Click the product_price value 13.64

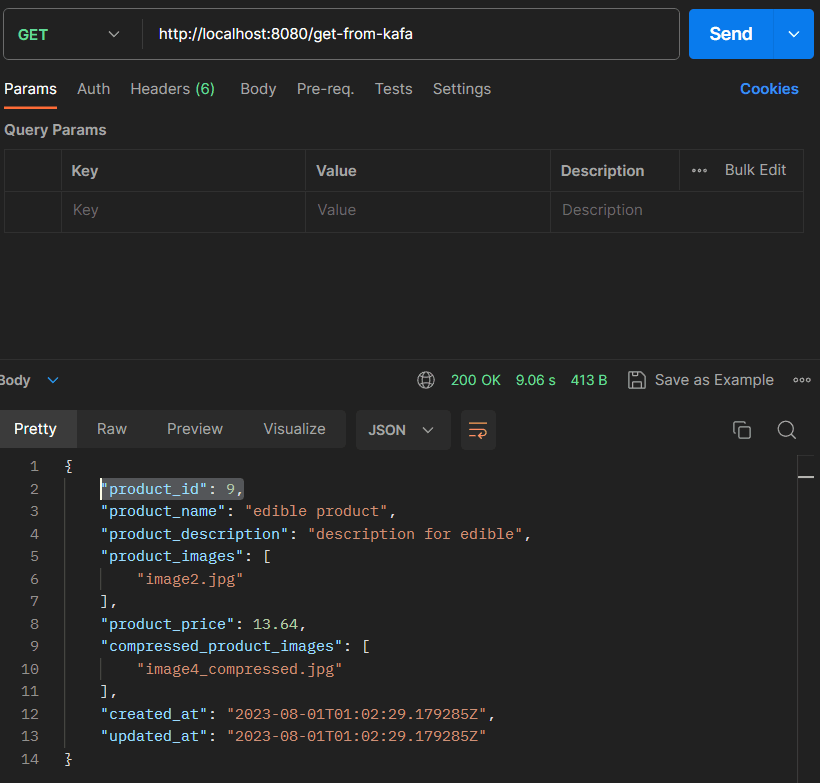275,624
